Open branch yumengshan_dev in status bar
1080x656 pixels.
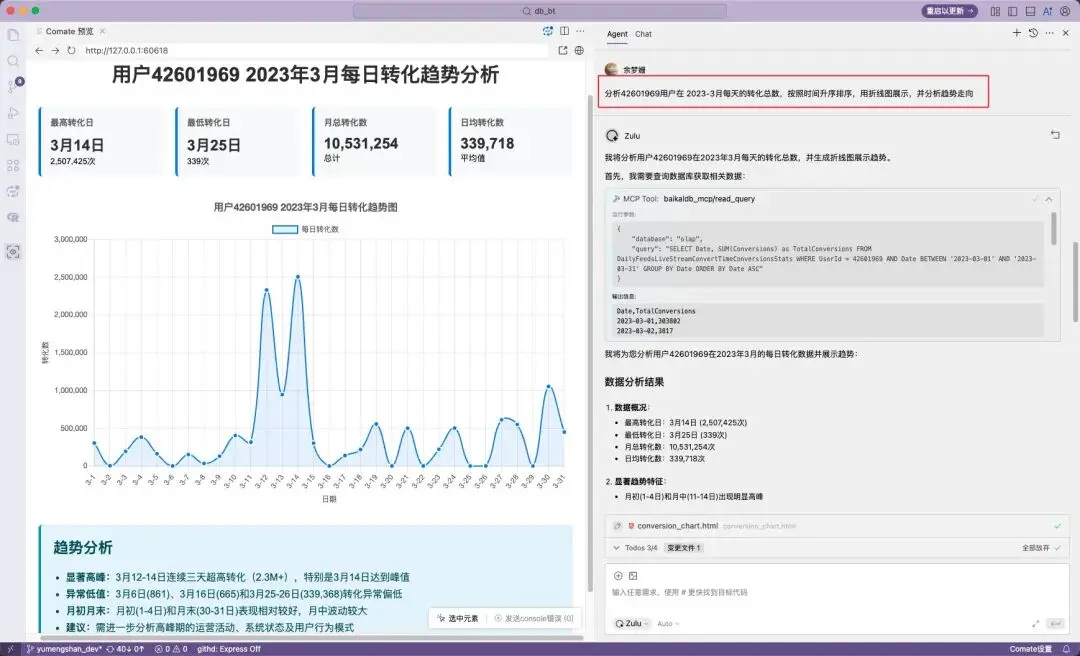click(65, 649)
